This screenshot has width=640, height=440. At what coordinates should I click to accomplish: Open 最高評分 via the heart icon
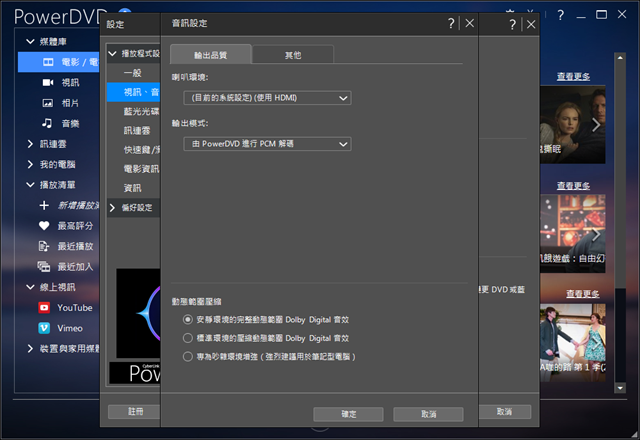(44, 226)
